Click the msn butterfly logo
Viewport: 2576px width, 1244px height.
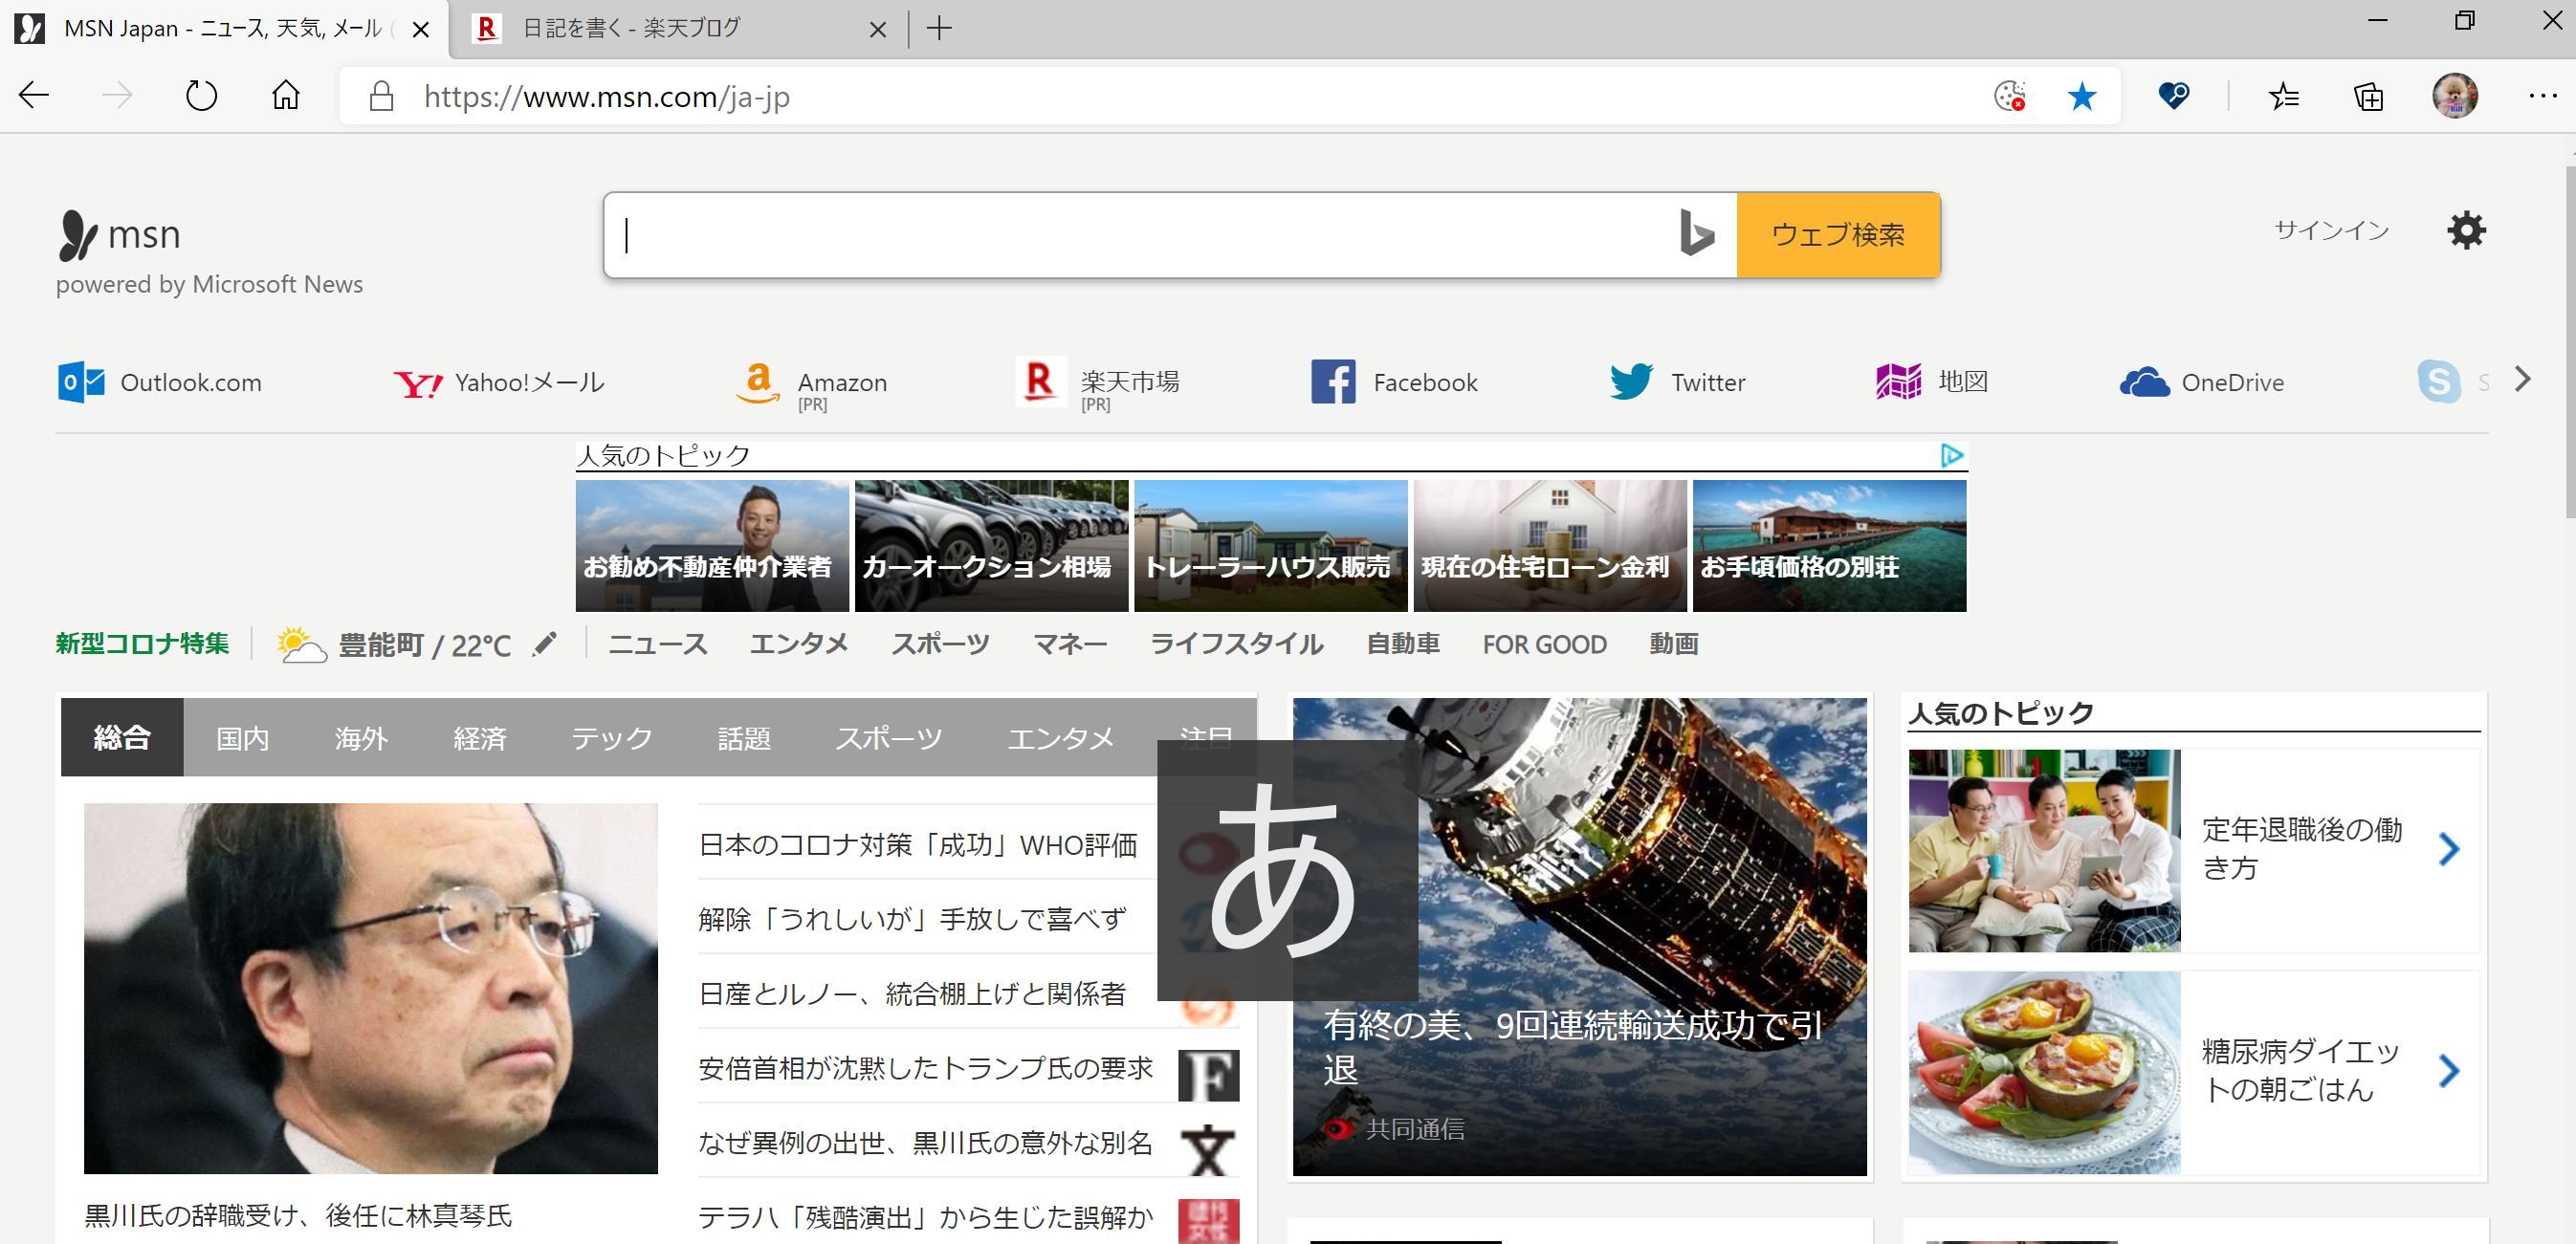pyautogui.click(x=78, y=235)
